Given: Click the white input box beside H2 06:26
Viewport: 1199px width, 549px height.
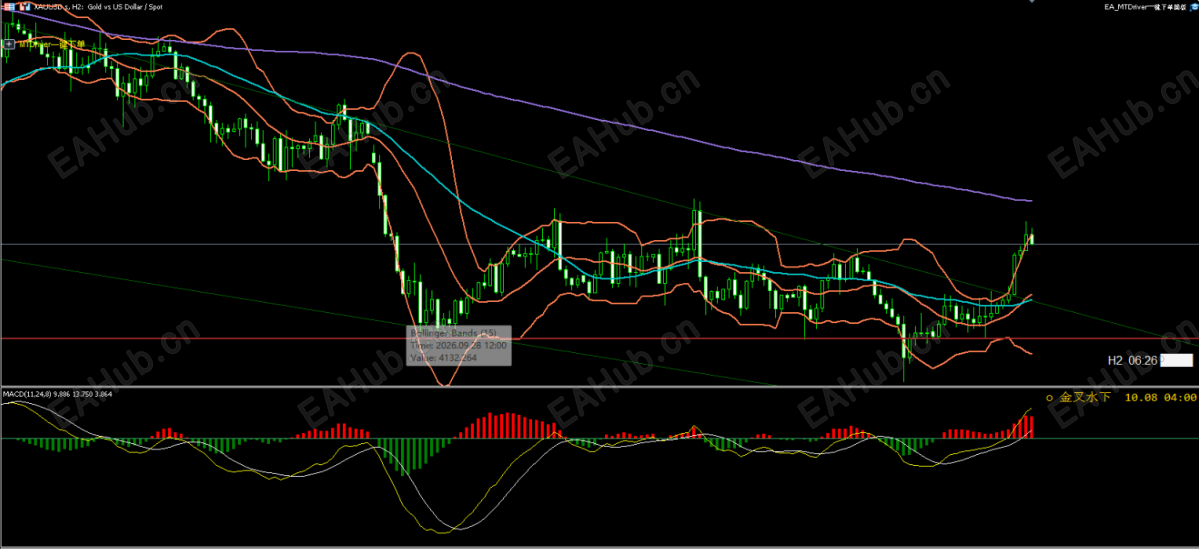Looking at the screenshot, I should tap(1176, 359).
